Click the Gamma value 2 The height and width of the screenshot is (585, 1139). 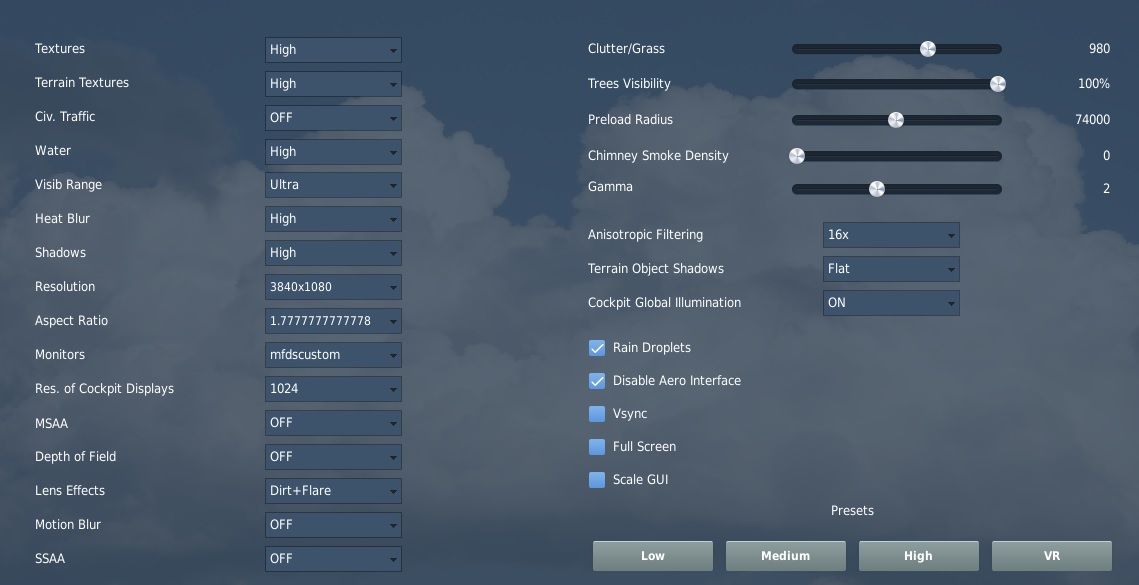[x=1106, y=189]
